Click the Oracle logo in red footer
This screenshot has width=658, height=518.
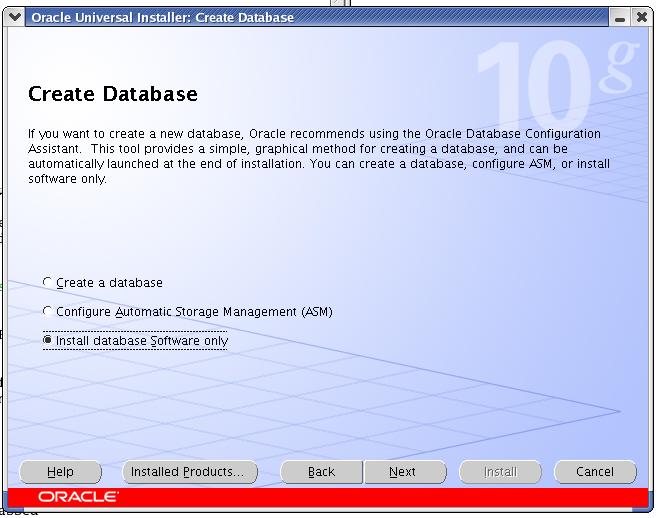coord(77,497)
